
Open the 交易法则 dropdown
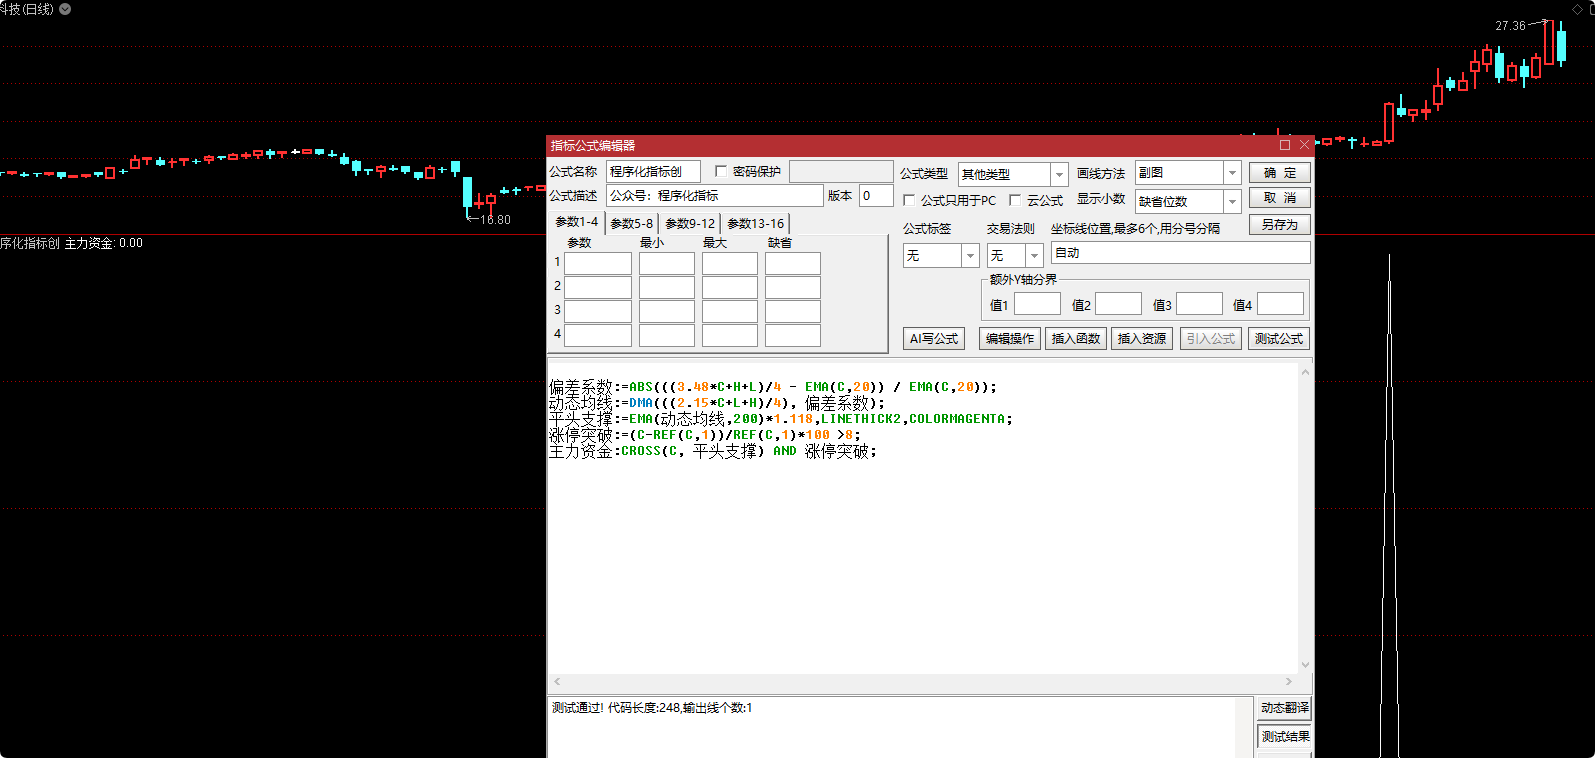coord(1034,256)
